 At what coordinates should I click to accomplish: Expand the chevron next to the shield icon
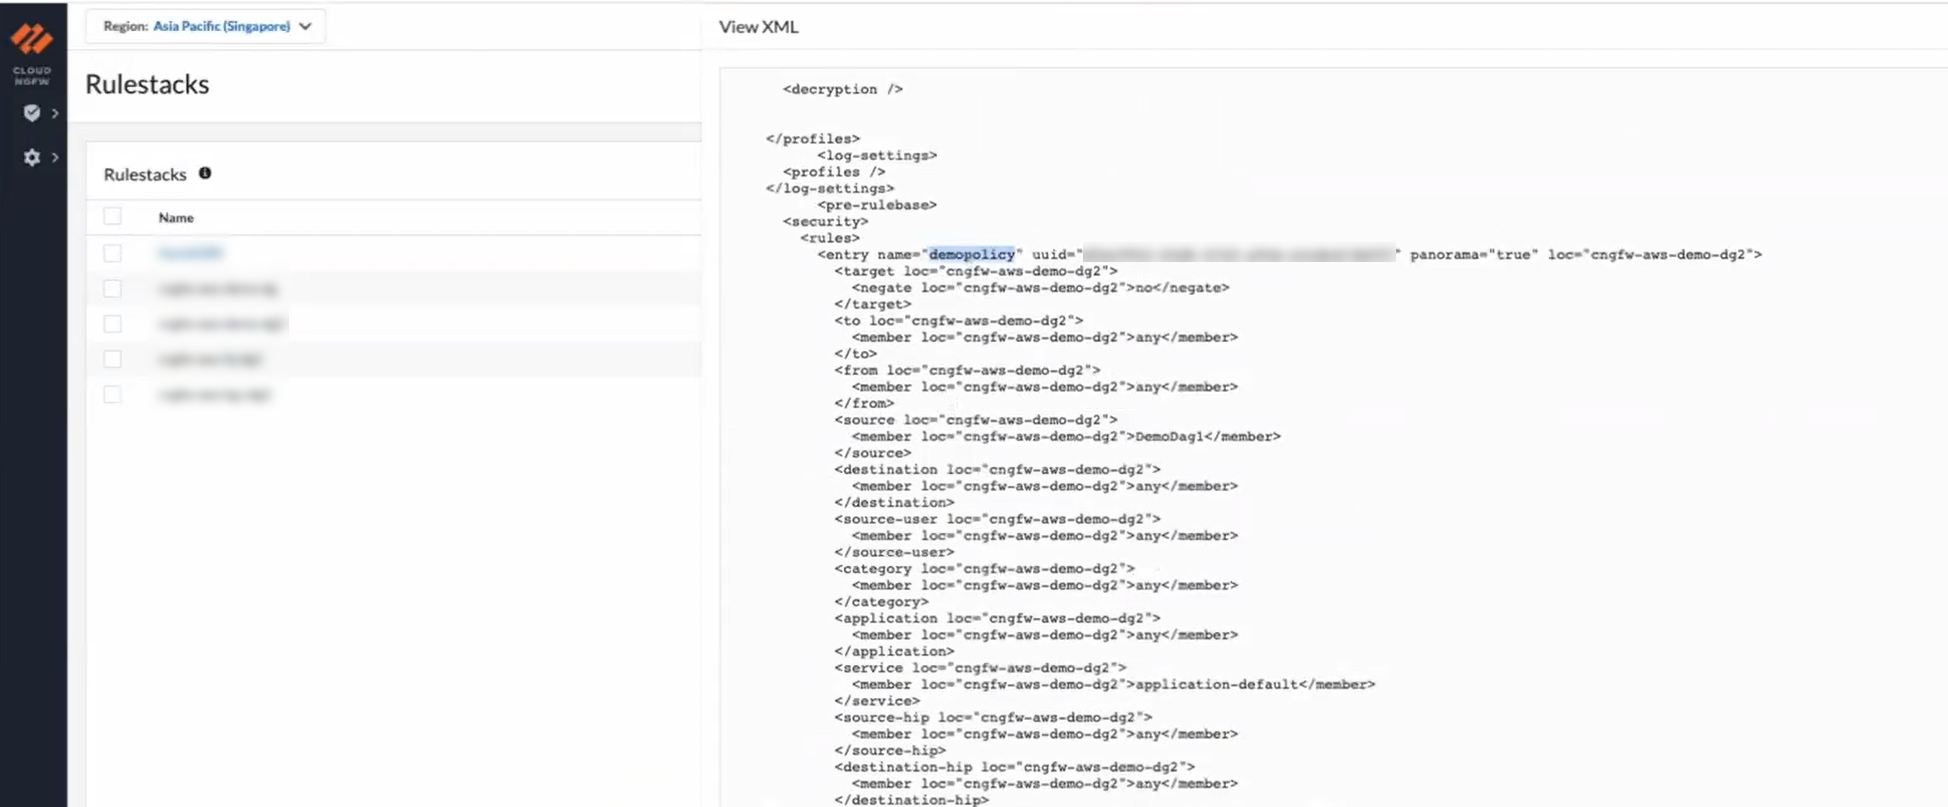pos(55,113)
